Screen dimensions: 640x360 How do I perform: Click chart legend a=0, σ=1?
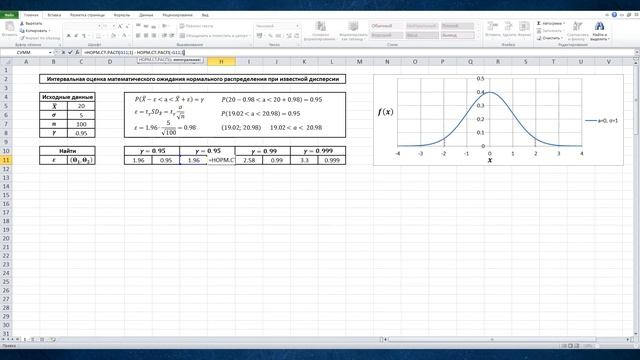(602, 121)
